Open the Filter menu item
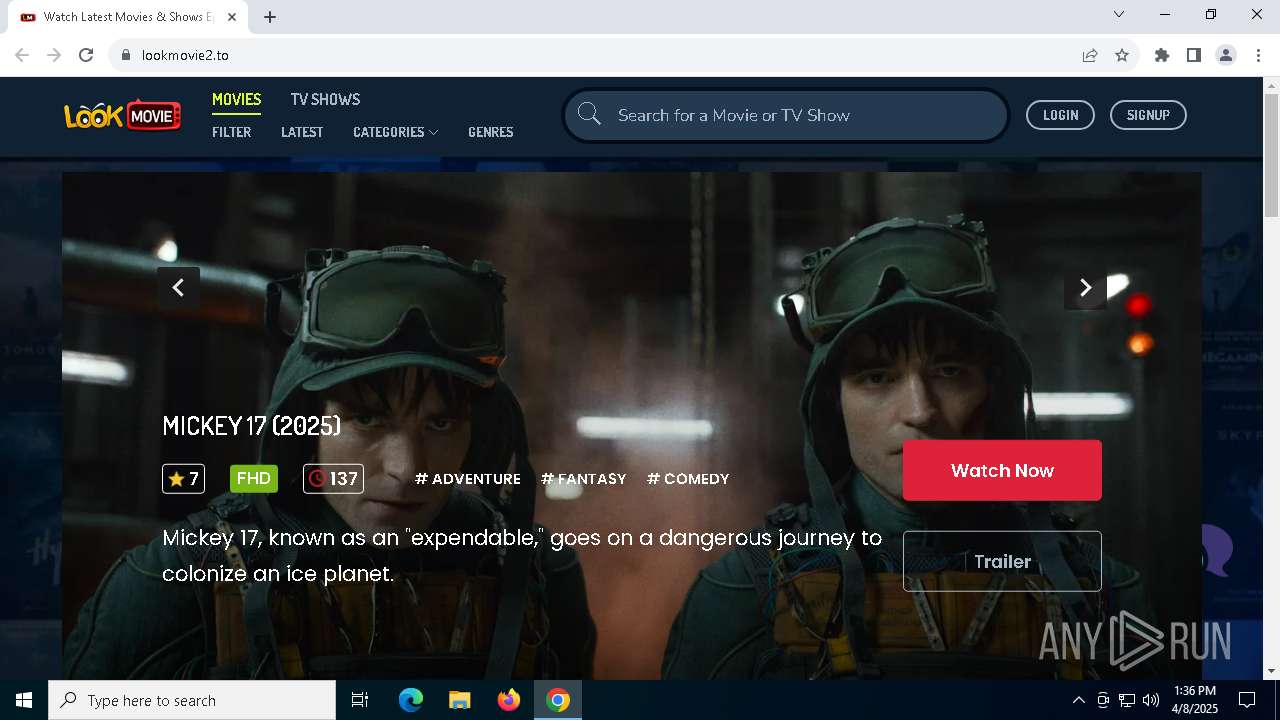This screenshot has width=1280, height=720. tap(231, 132)
